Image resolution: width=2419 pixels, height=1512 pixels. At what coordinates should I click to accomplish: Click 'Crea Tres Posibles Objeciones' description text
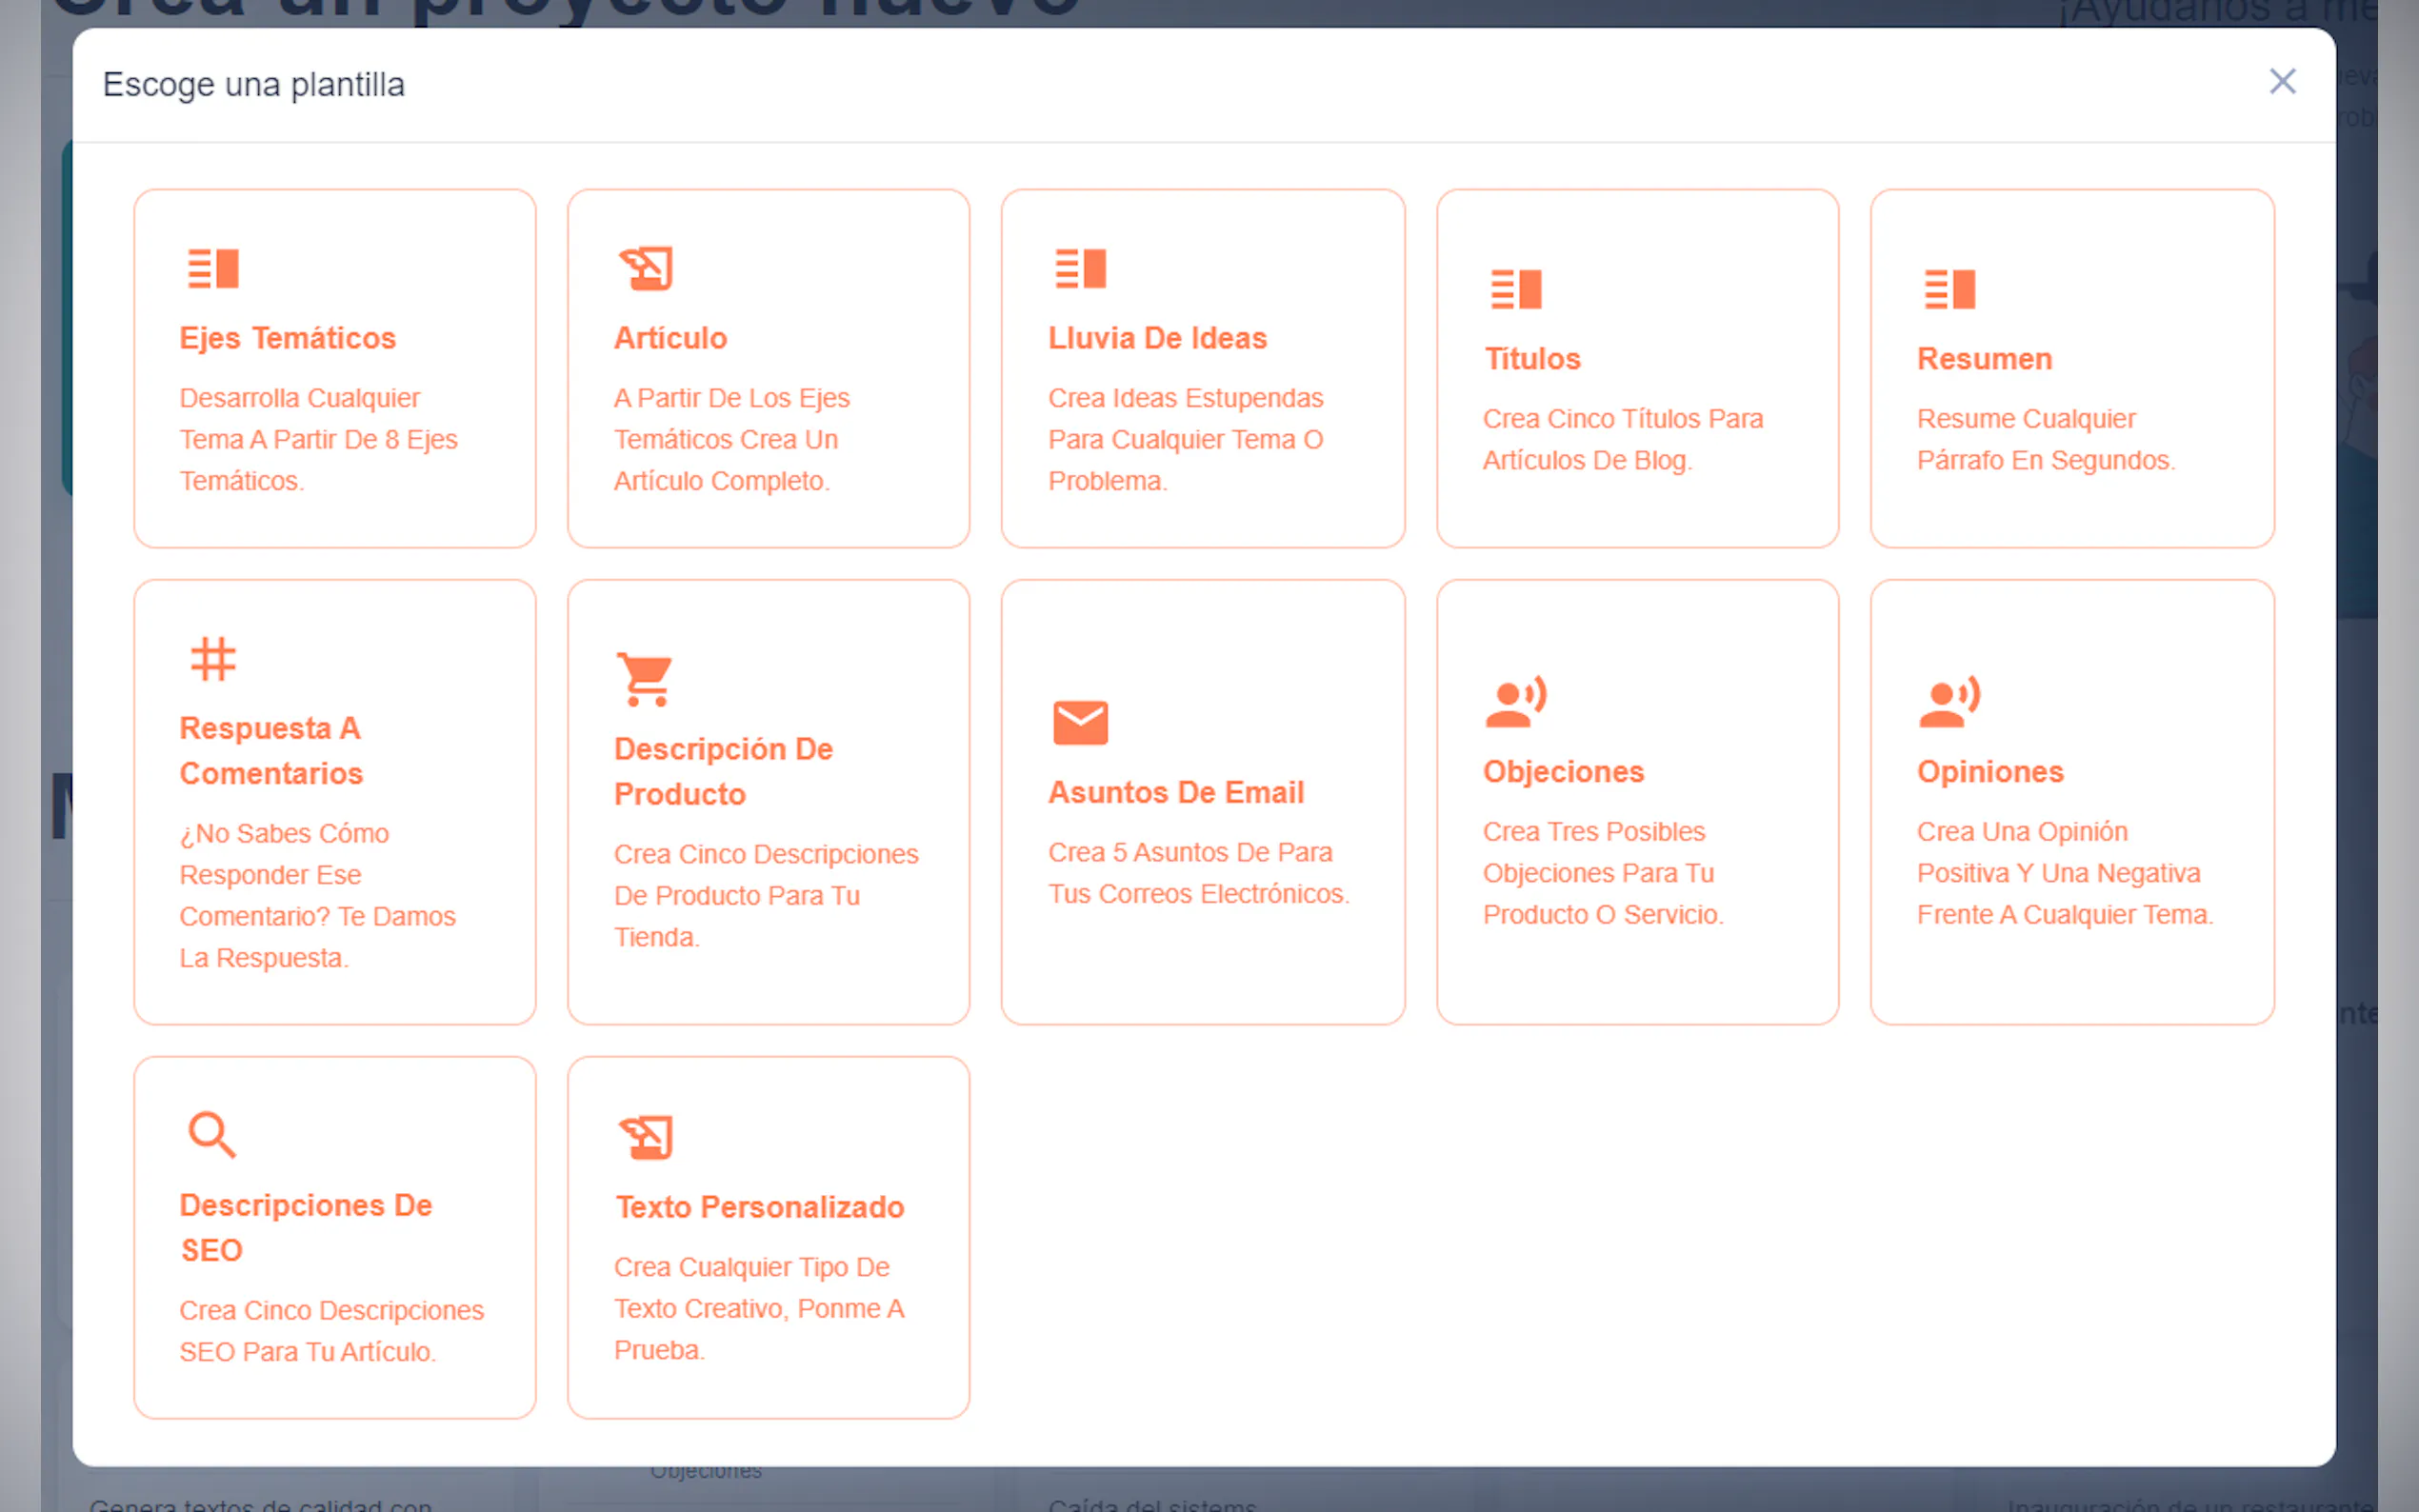click(x=1602, y=873)
